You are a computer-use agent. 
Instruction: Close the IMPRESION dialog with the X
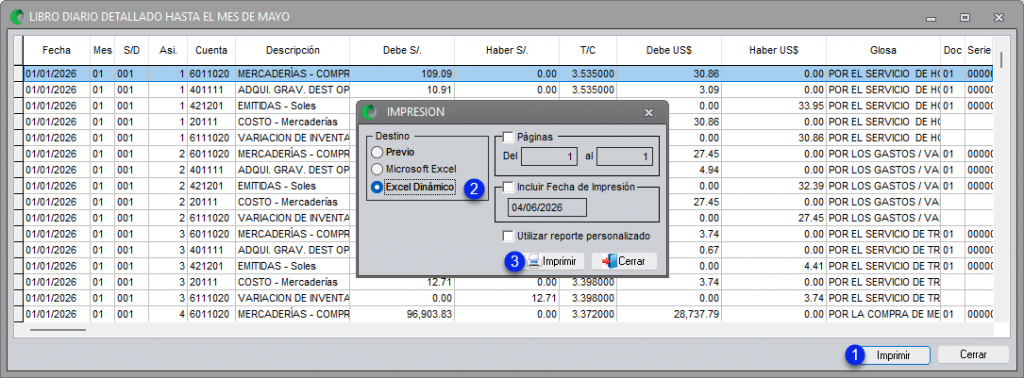648,112
